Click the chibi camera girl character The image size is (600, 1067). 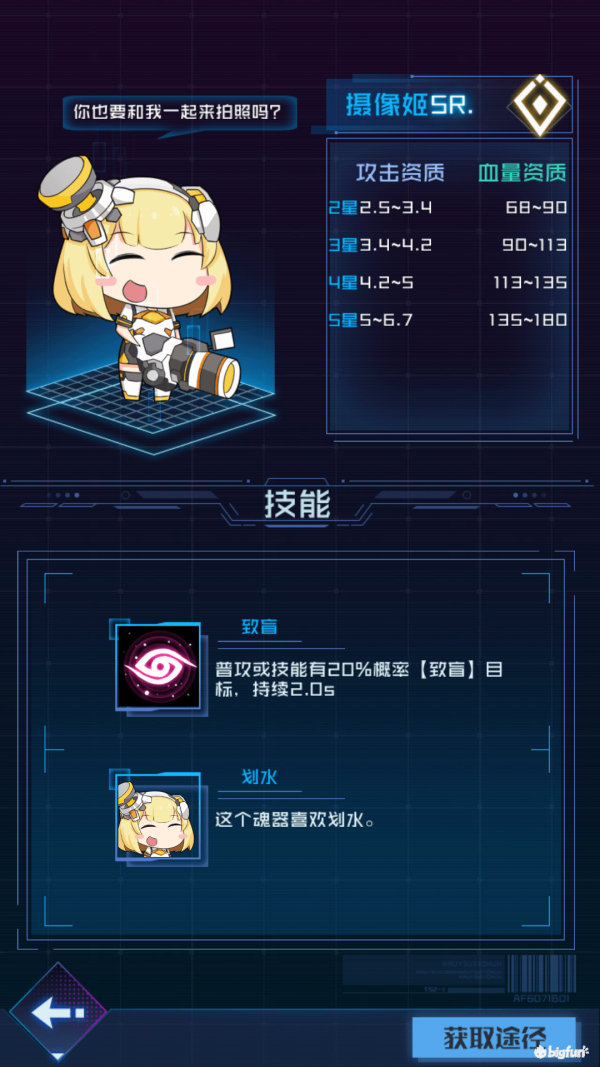coord(141,282)
